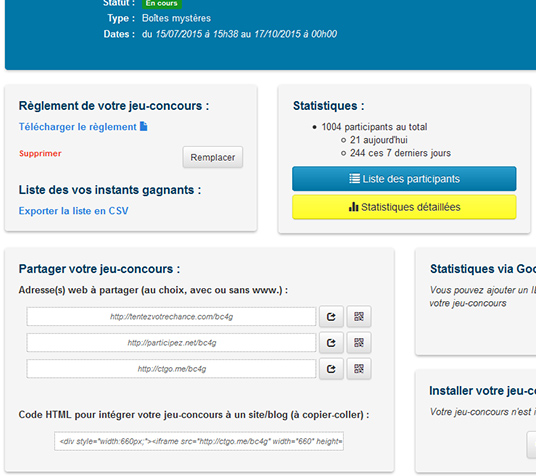Click the '1004 participants au total' text
The width and height of the screenshot is (536, 476).
(x=374, y=127)
